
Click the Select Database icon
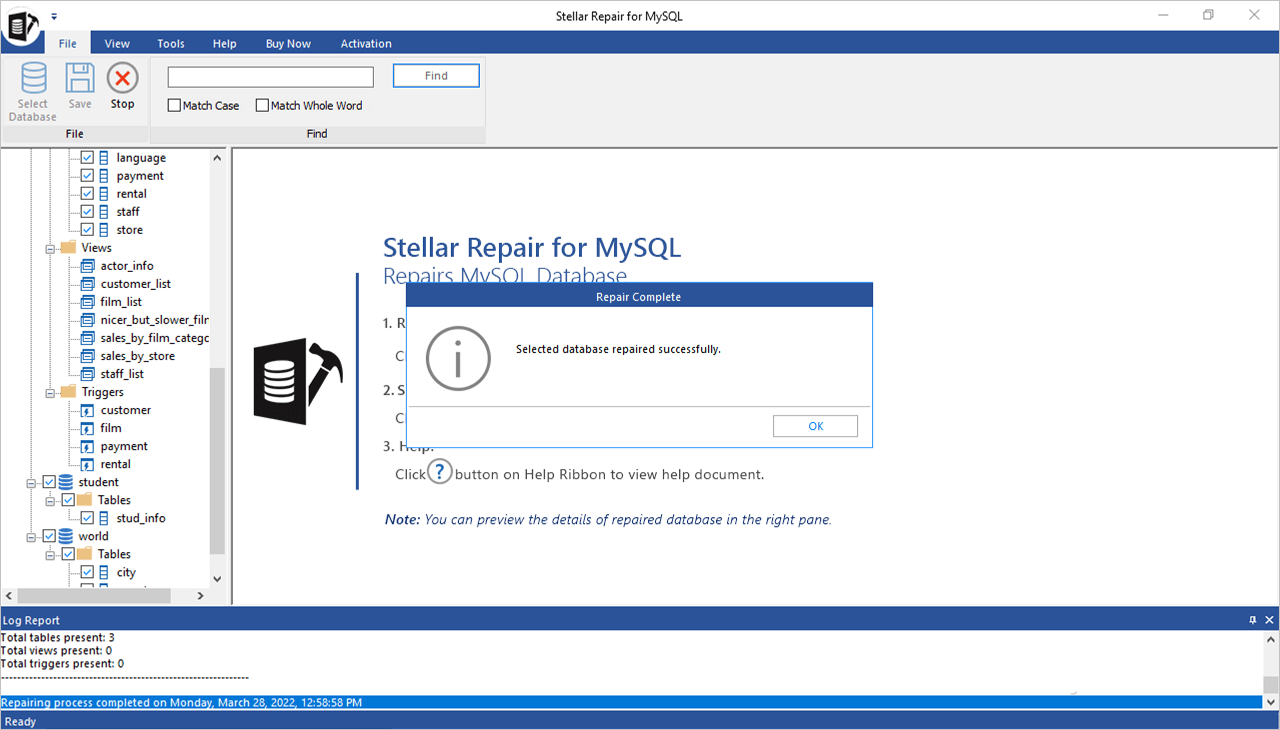33,78
